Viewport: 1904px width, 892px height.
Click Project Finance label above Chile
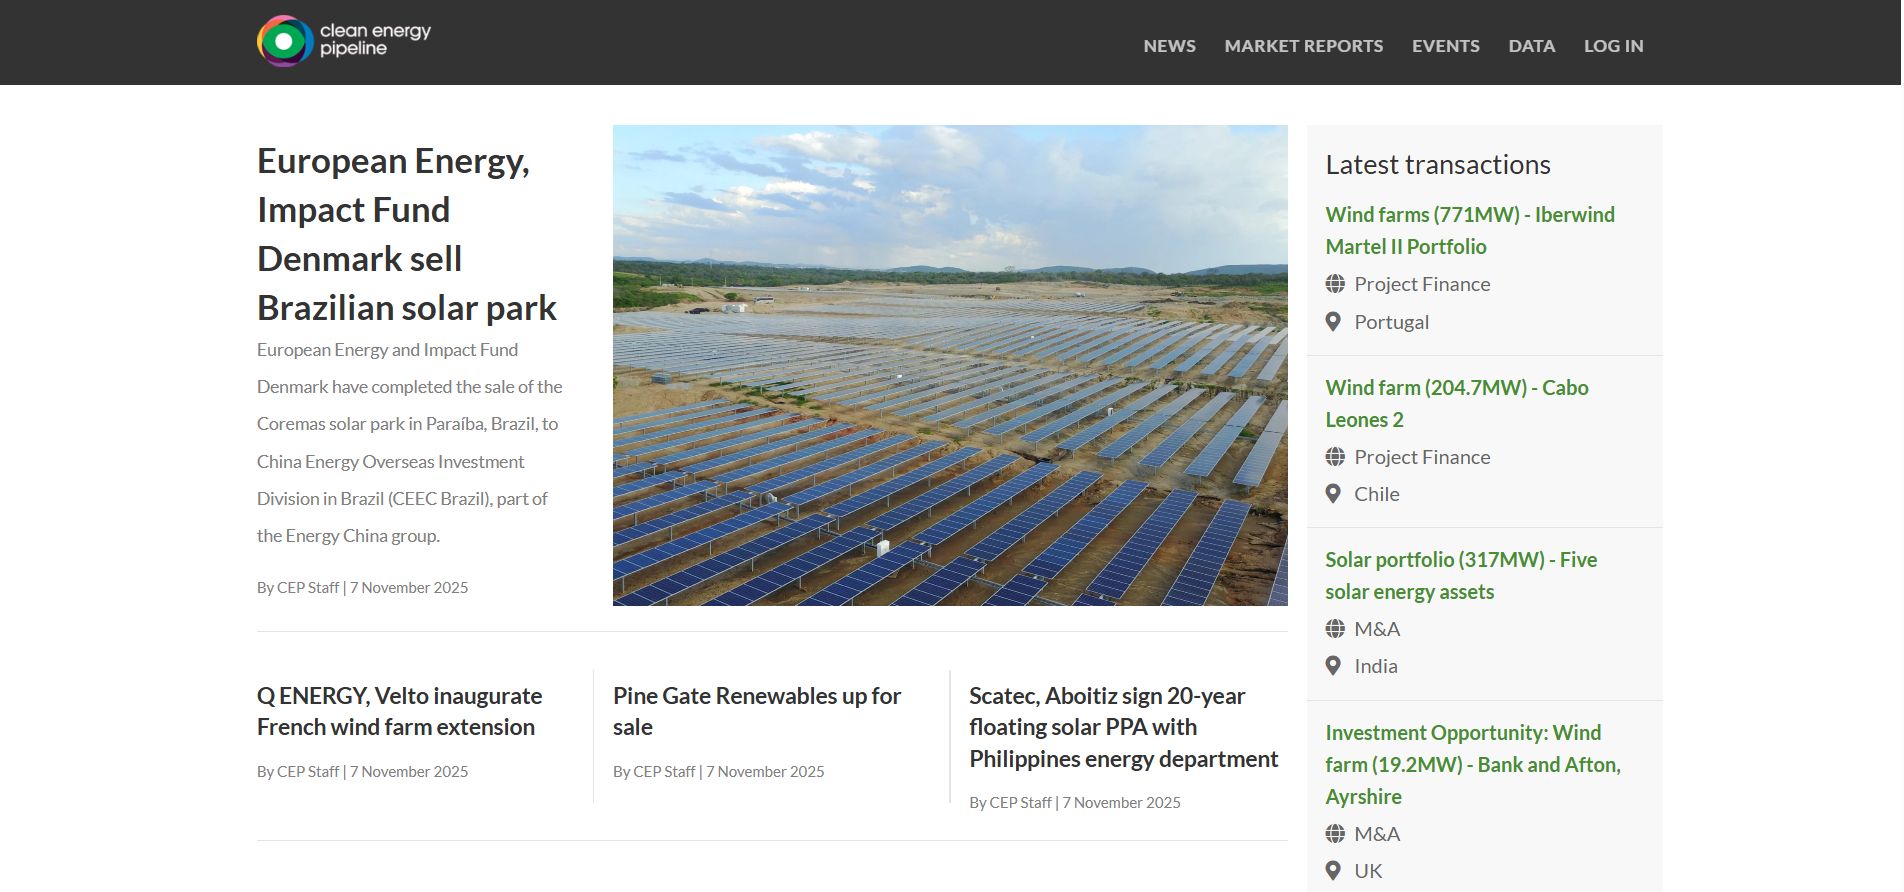(x=1422, y=457)
